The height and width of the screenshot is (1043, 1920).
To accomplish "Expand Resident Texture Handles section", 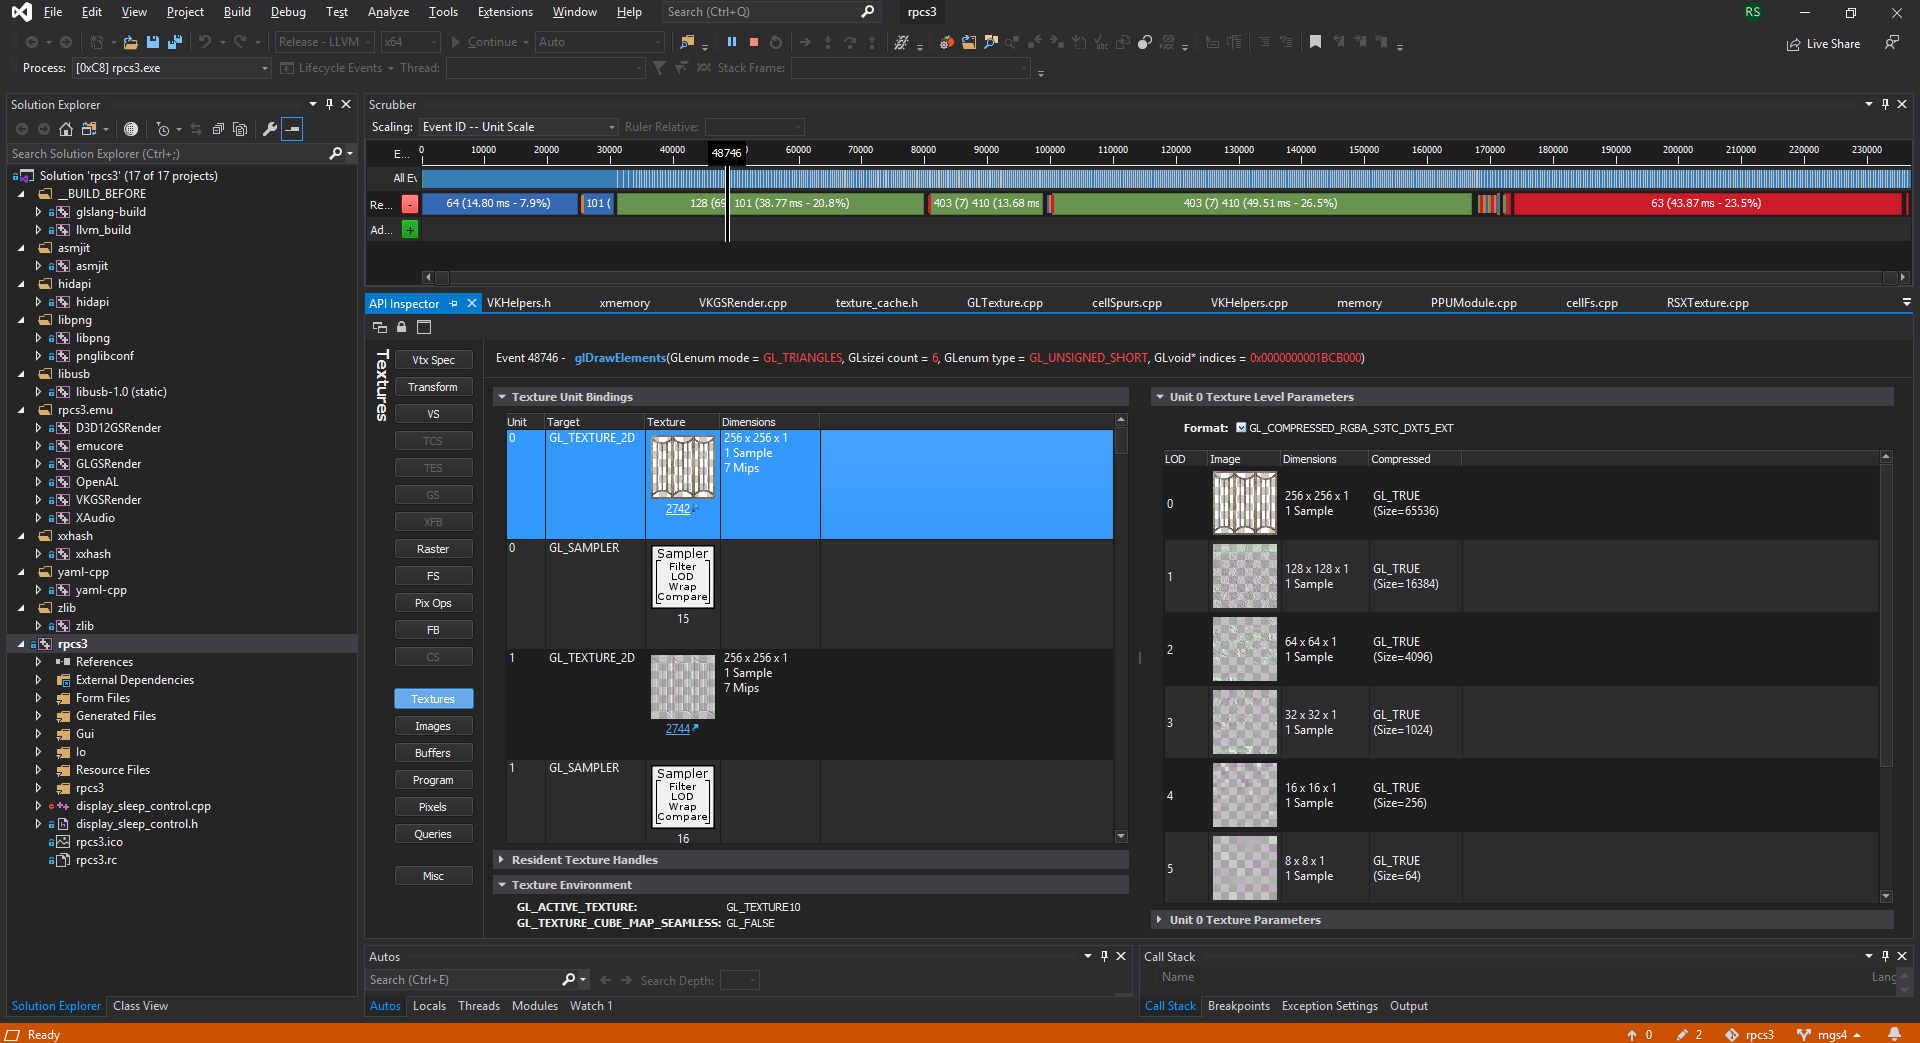I will 501,860.
